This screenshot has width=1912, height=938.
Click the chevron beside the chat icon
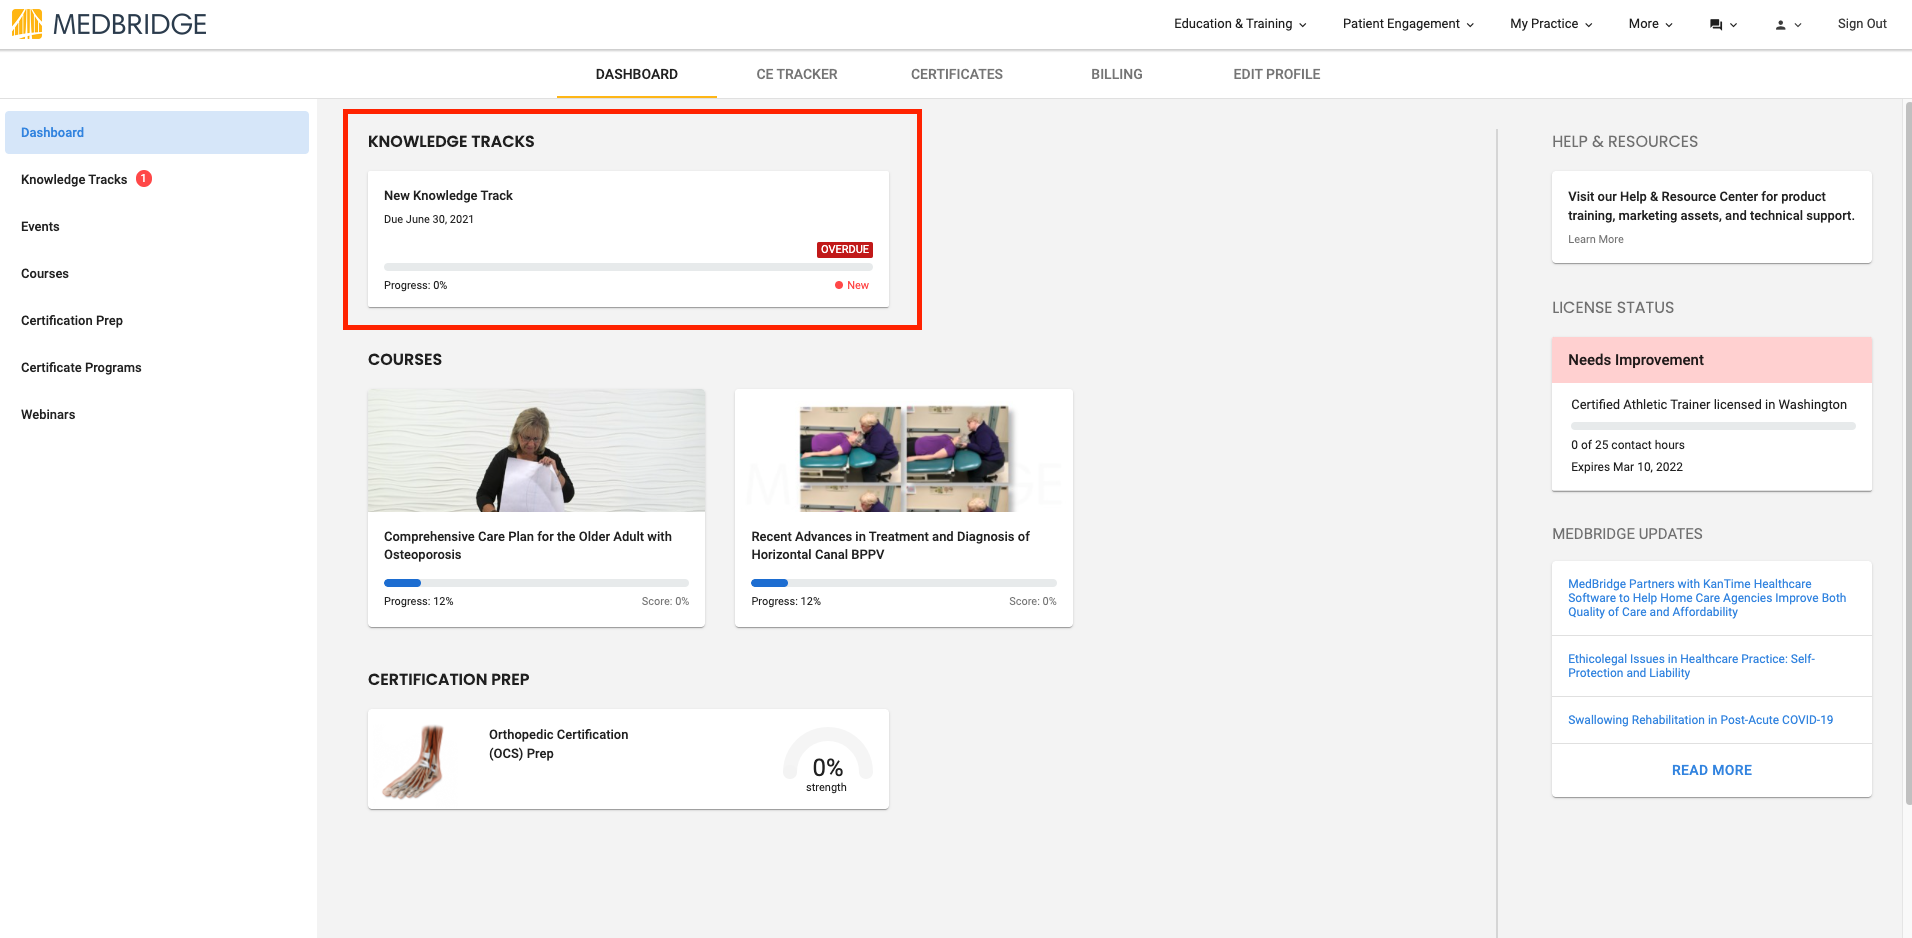point(1734,25)
